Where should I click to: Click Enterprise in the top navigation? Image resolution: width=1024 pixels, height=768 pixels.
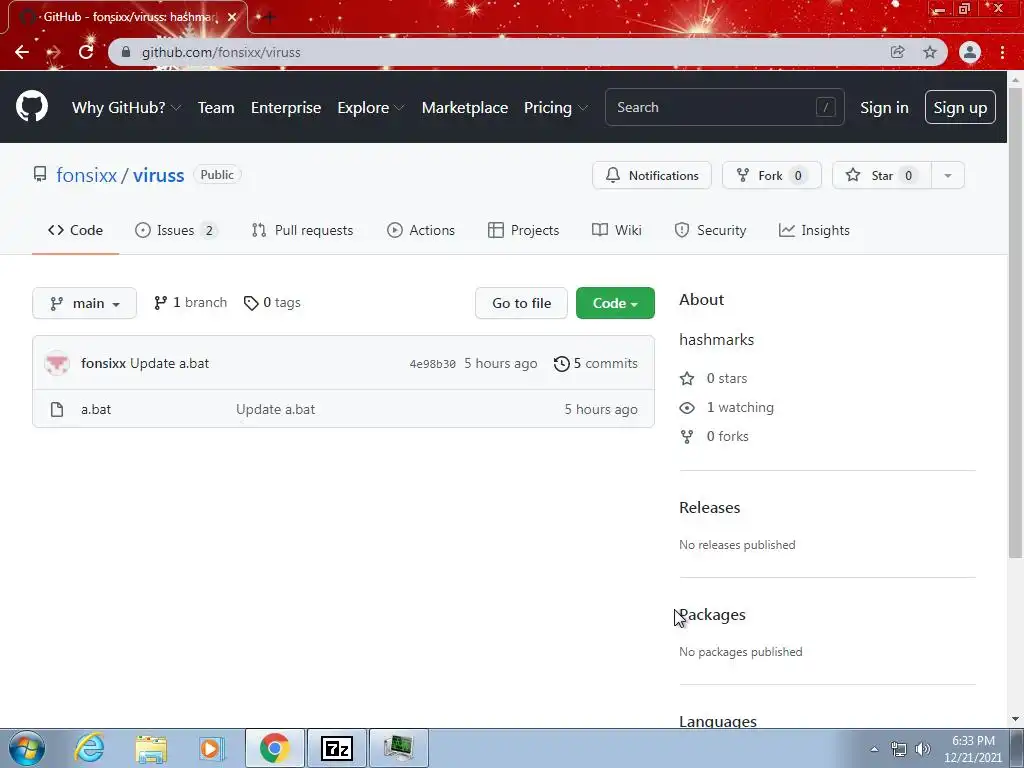(x=286, y=108)
